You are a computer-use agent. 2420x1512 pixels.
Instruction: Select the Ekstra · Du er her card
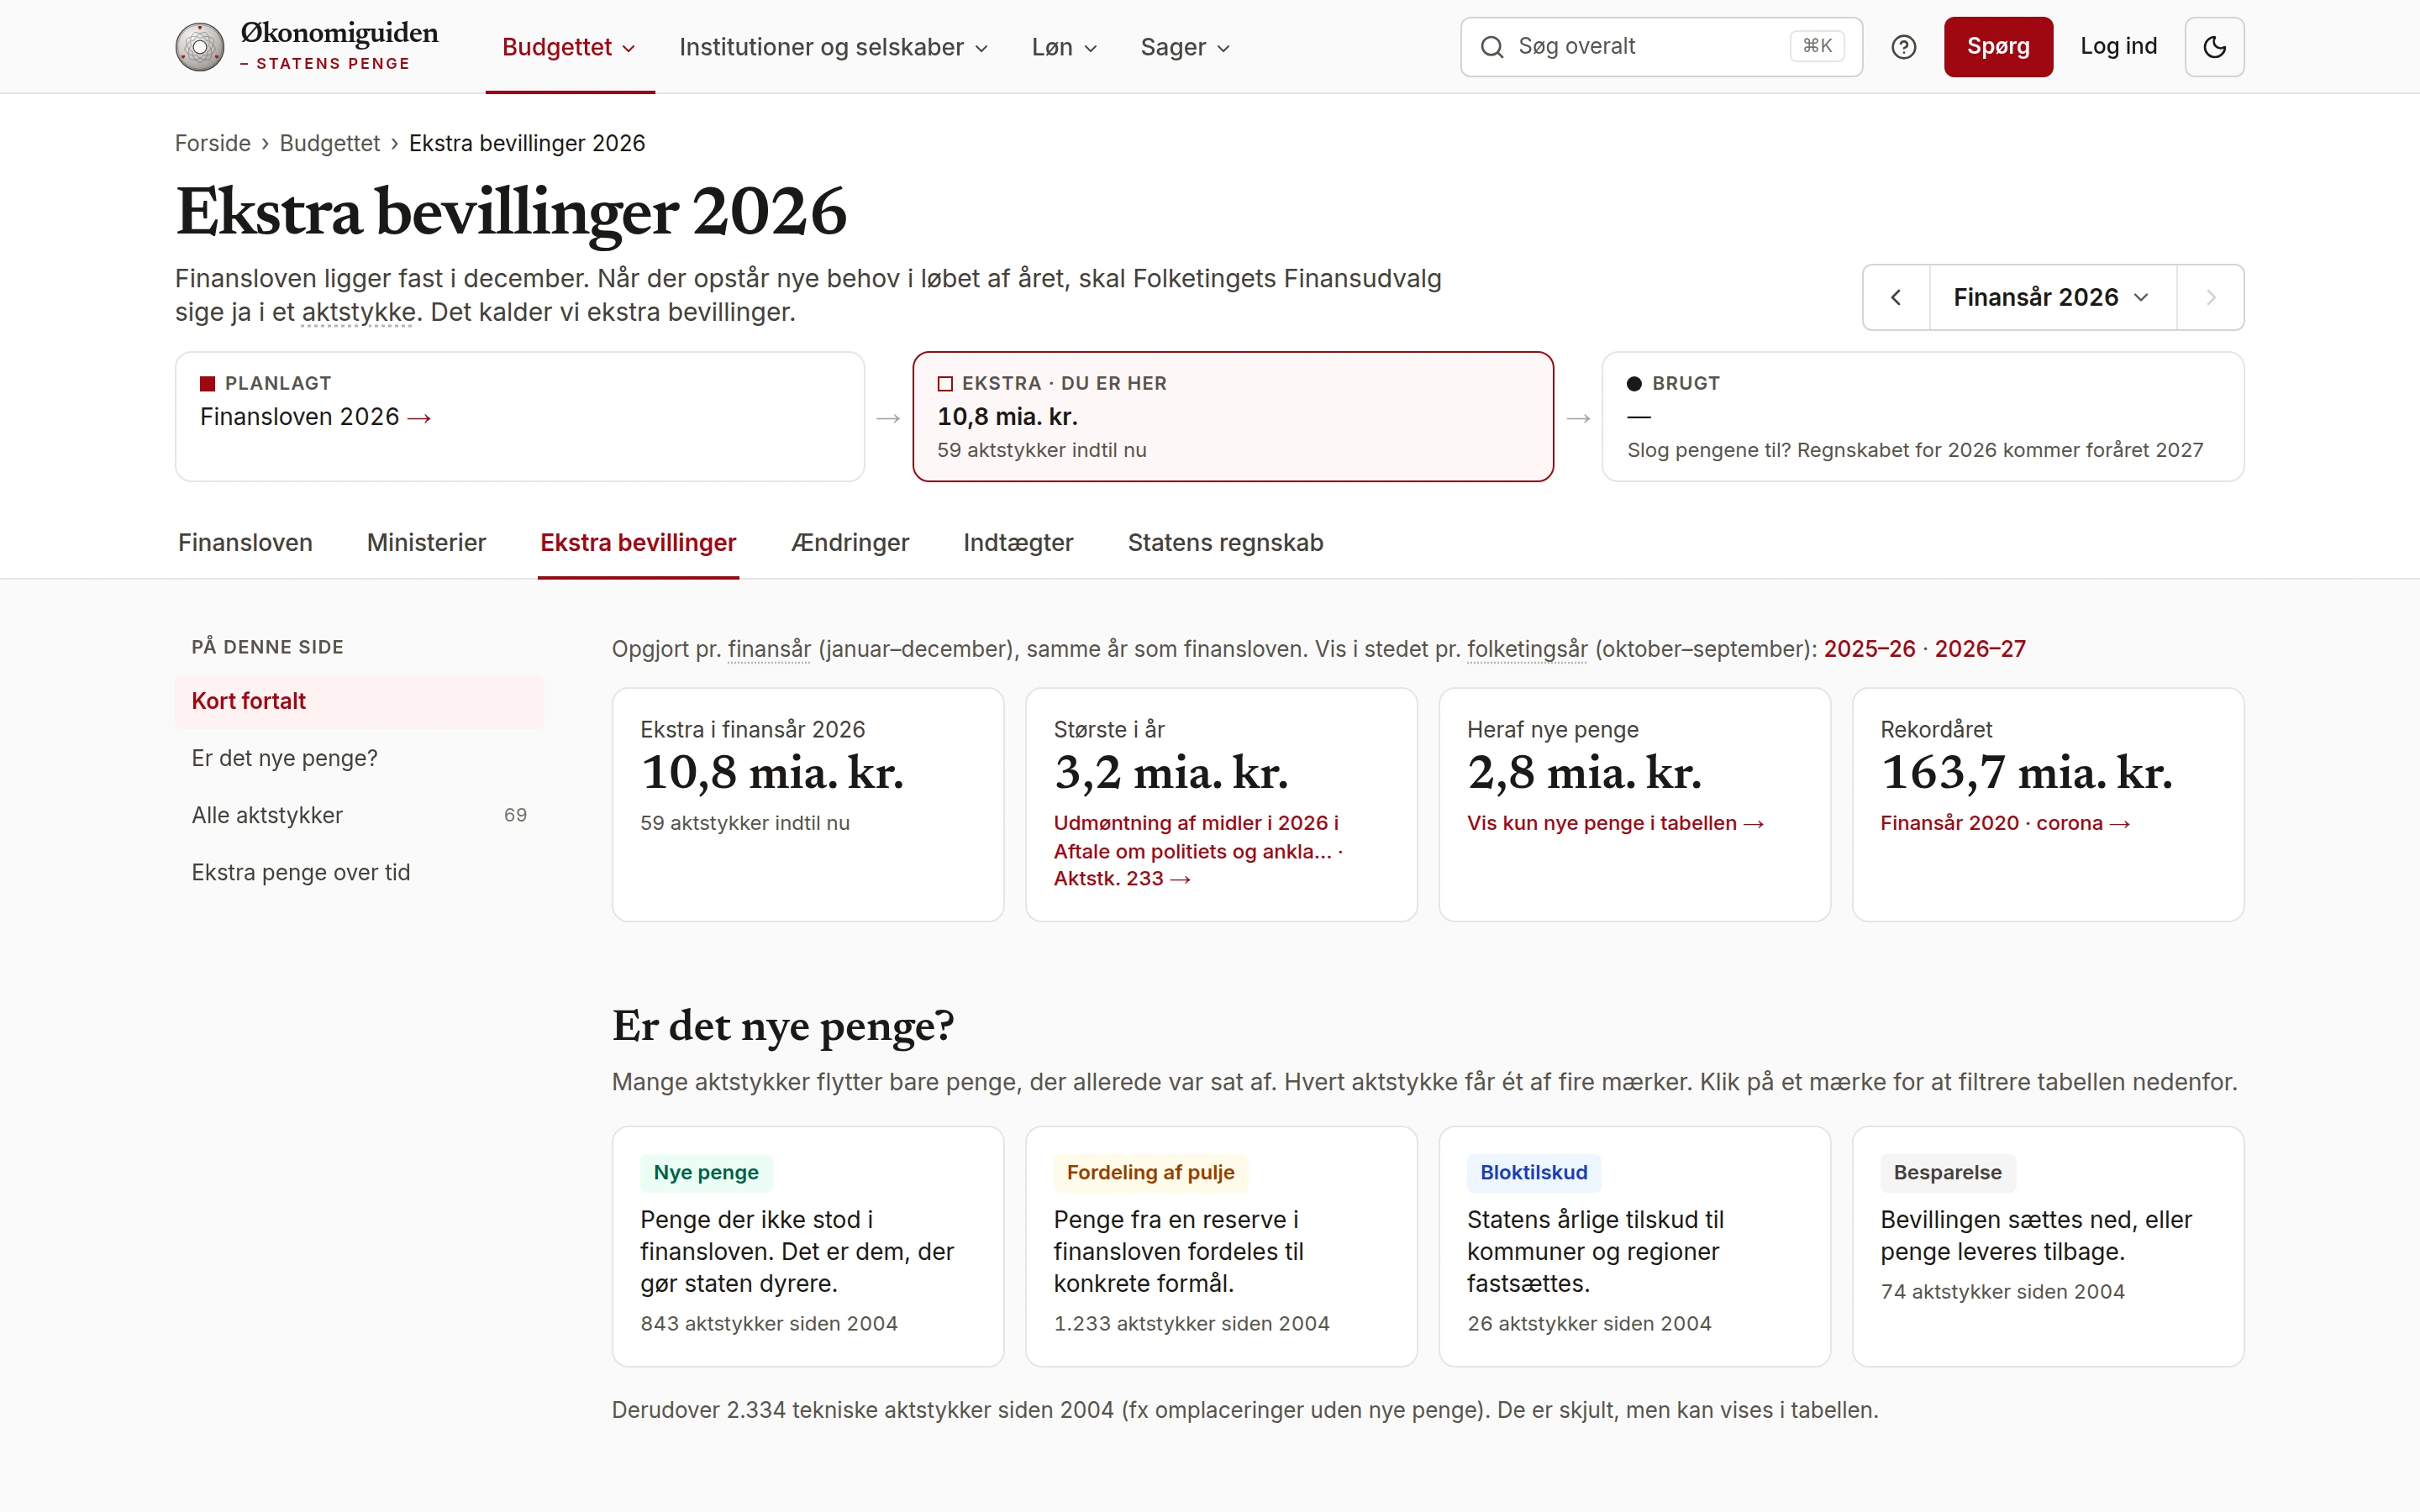click(x=1232, y=416)
